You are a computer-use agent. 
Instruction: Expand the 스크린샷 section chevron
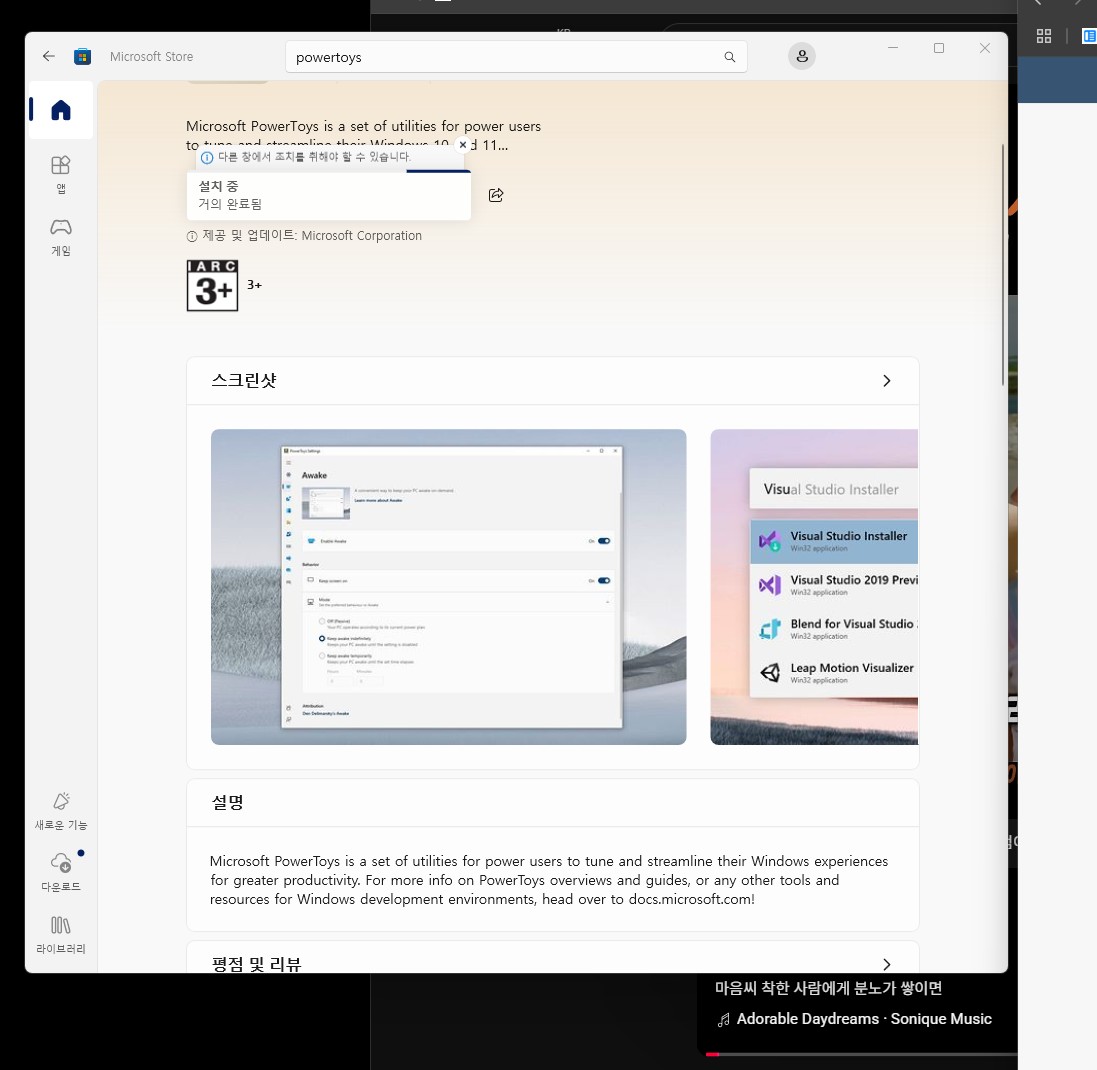point(886,381)
